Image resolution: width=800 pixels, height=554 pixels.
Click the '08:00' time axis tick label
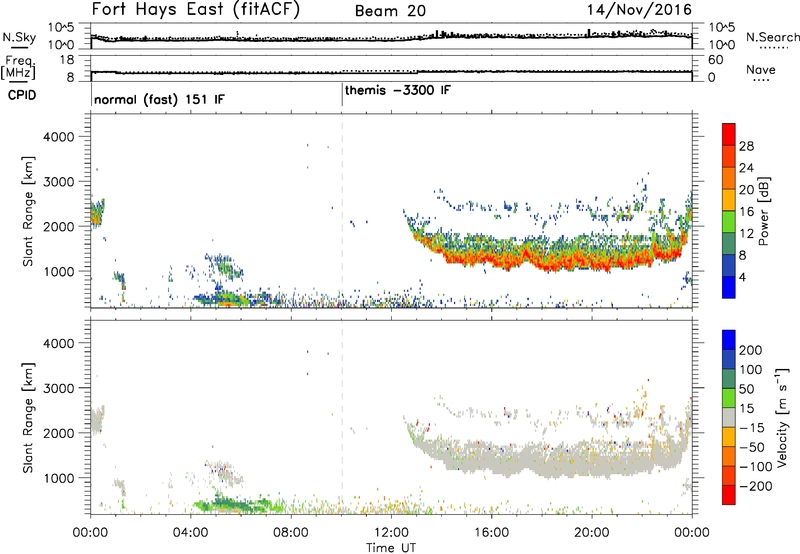pyautogui.click(x=291, y=533)
